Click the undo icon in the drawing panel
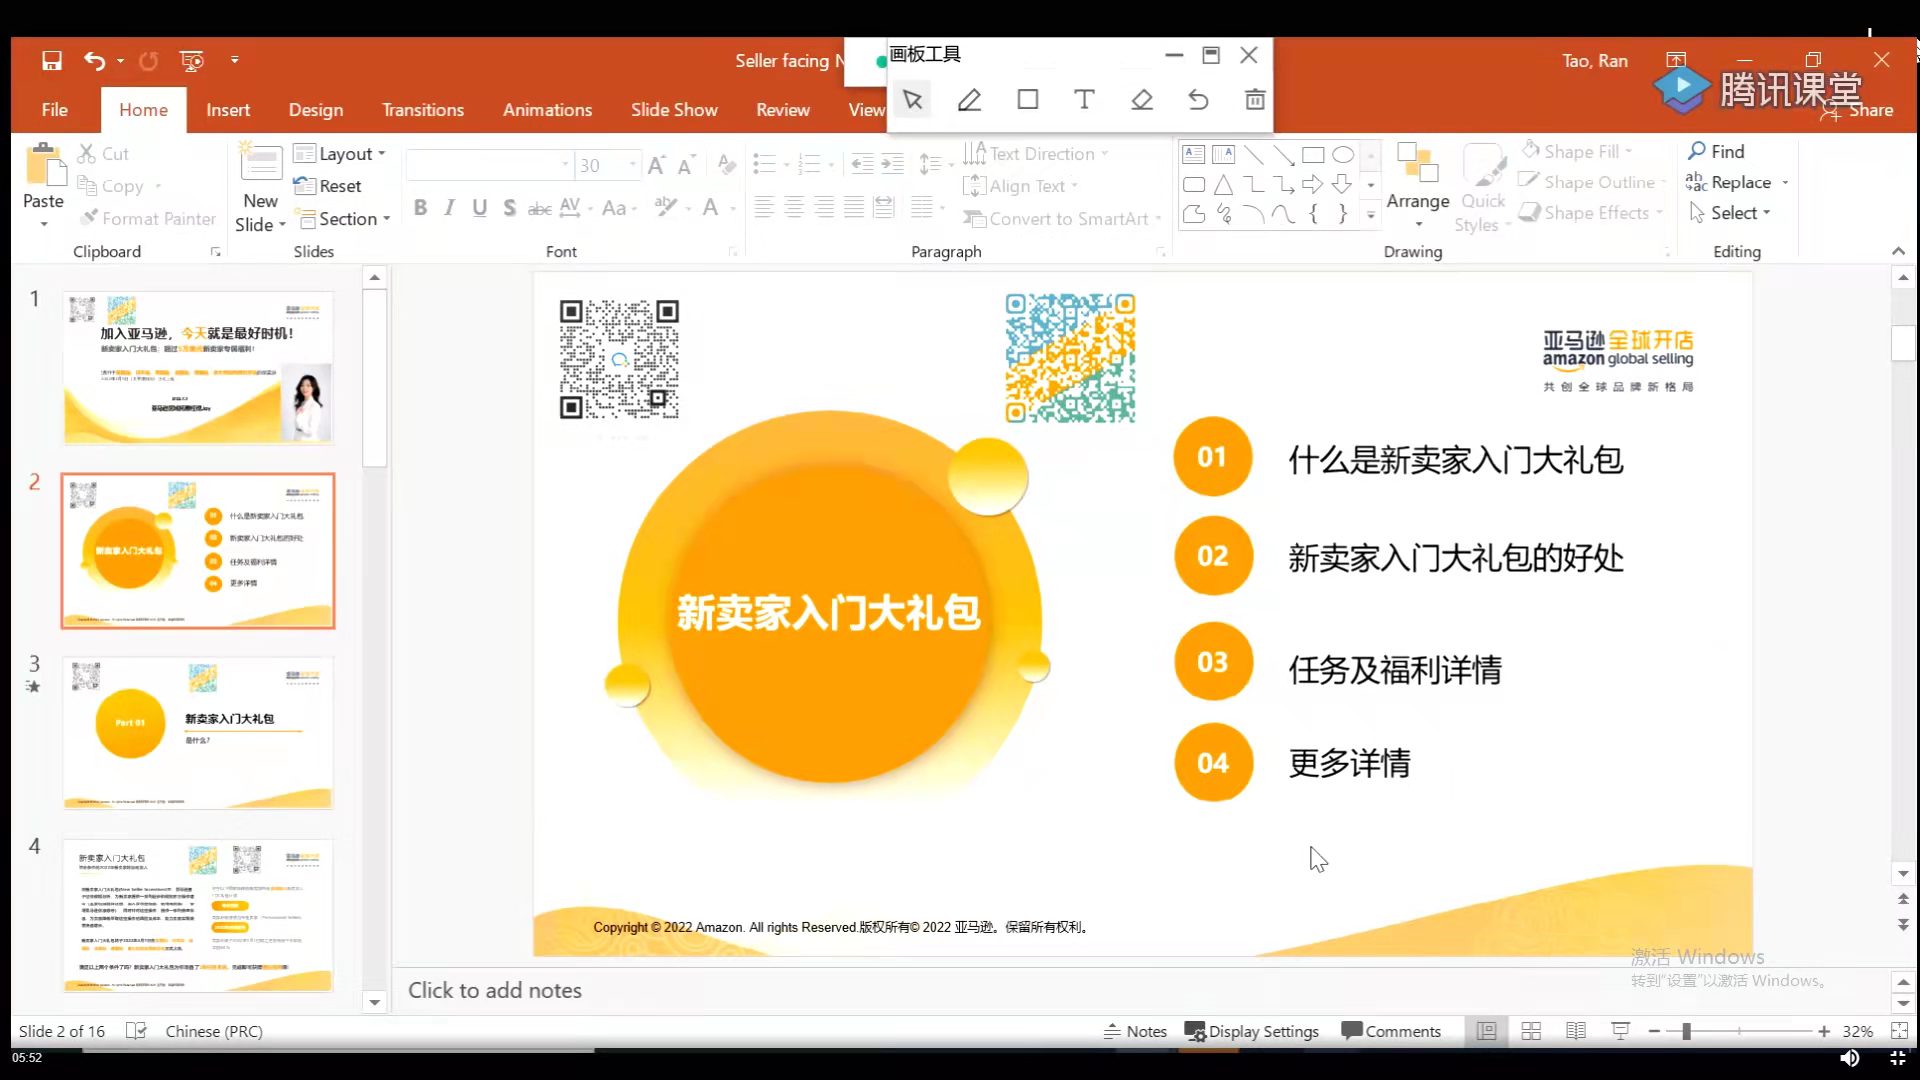The height and width of the screenshot is (1080, 1920). pos(1197,99)
